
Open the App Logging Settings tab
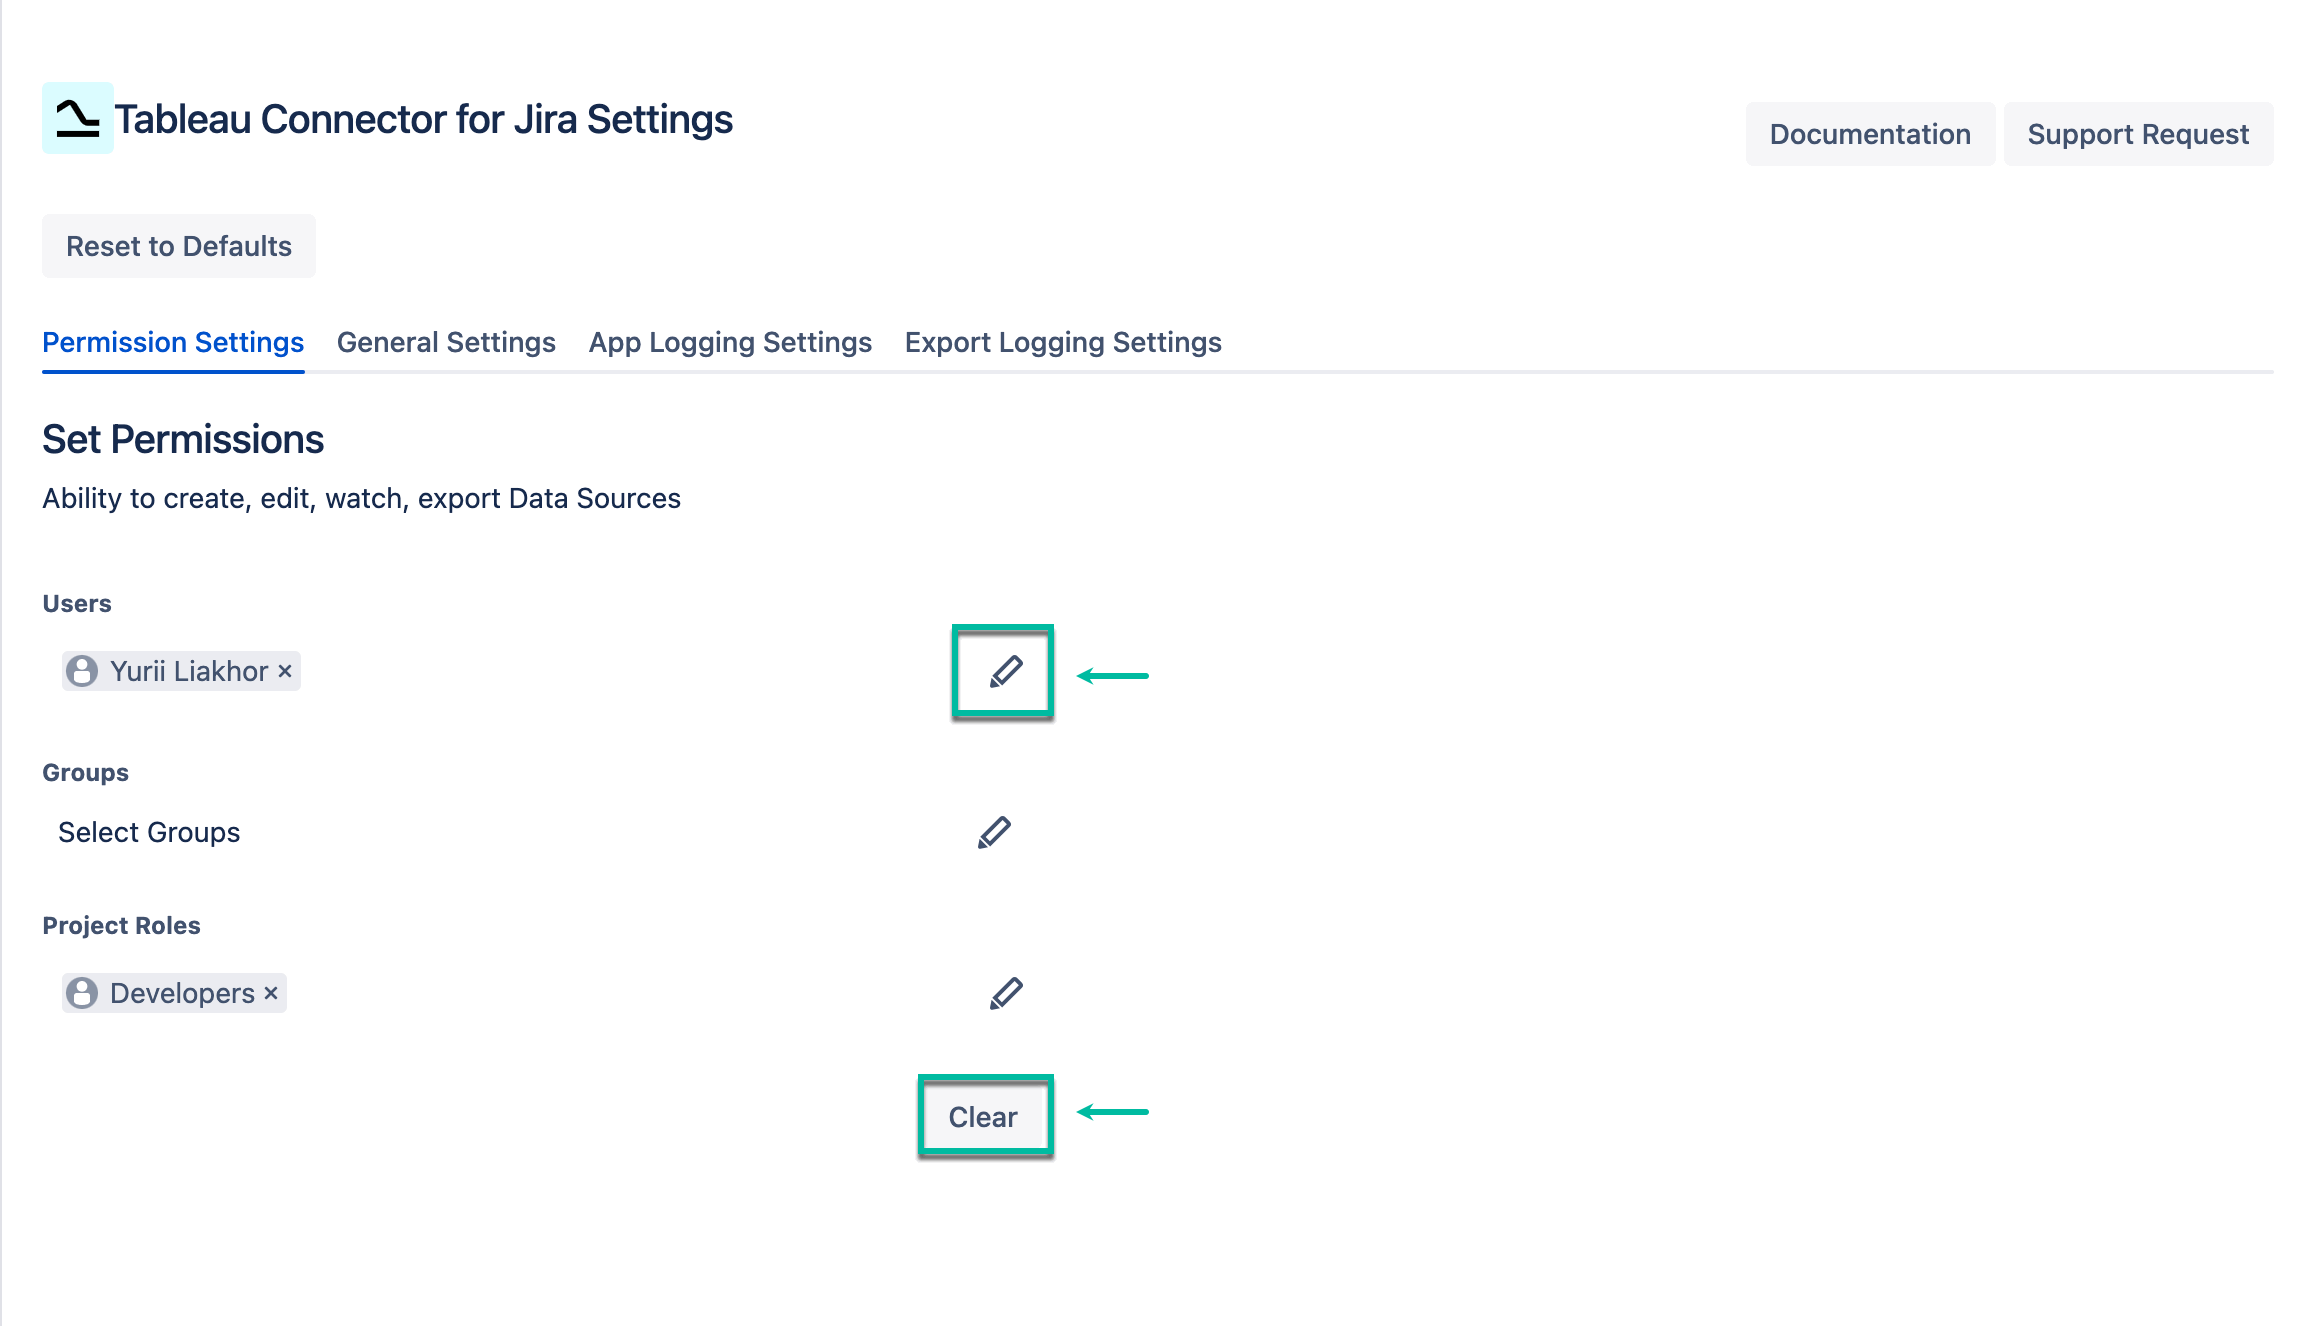[730, 342]
